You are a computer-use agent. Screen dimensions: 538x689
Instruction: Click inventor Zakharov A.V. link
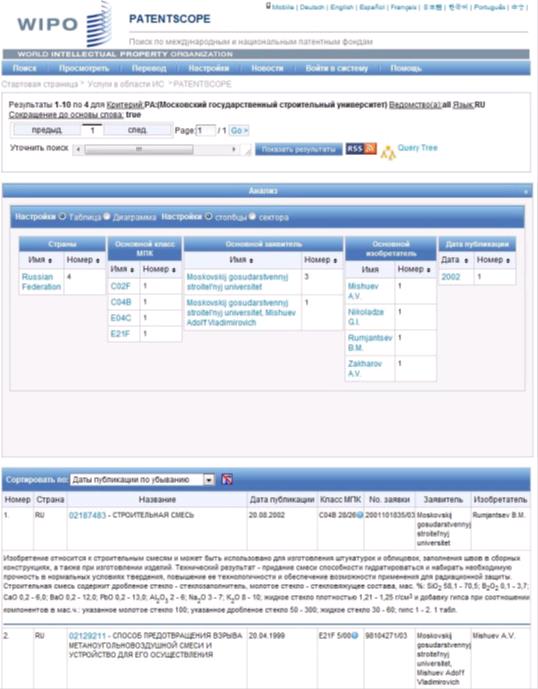[x=365, y=369]
